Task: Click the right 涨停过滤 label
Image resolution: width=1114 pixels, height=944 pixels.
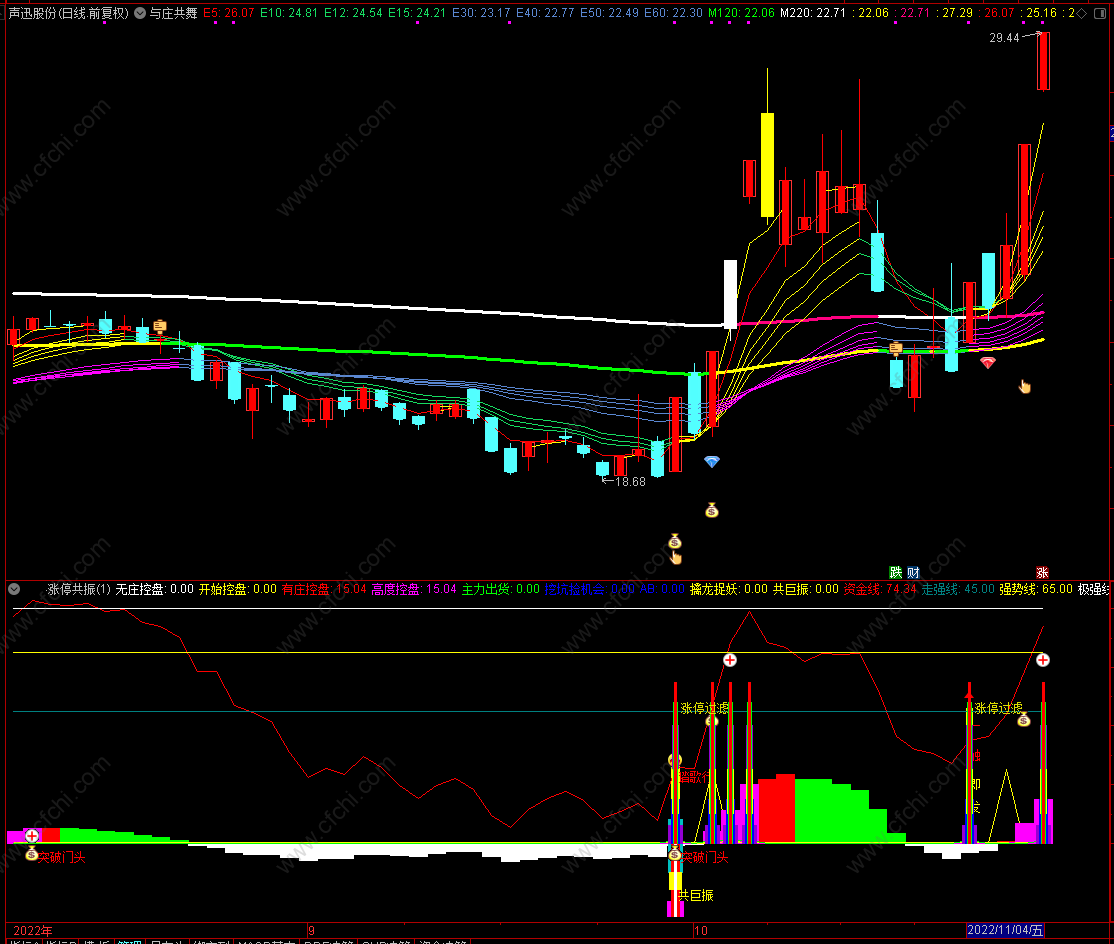Action: 999,708
